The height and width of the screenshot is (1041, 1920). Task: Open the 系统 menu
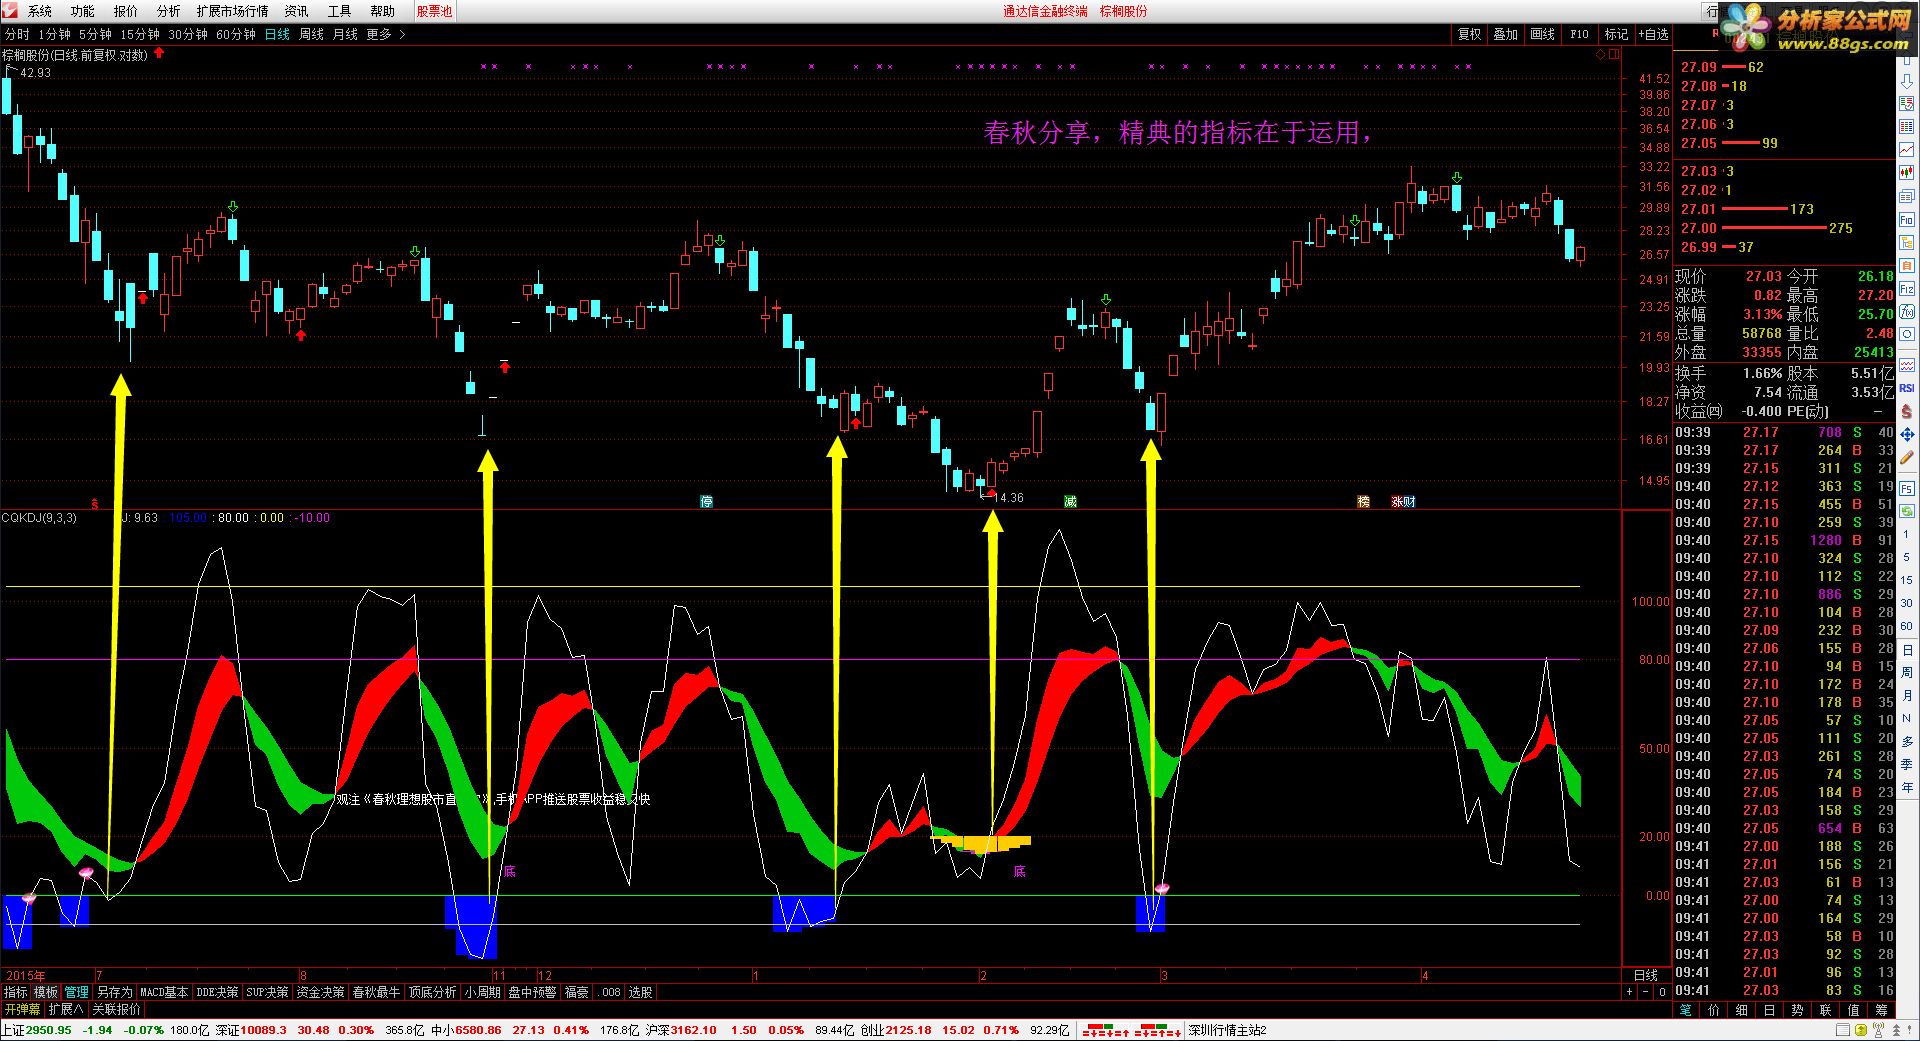40,11
